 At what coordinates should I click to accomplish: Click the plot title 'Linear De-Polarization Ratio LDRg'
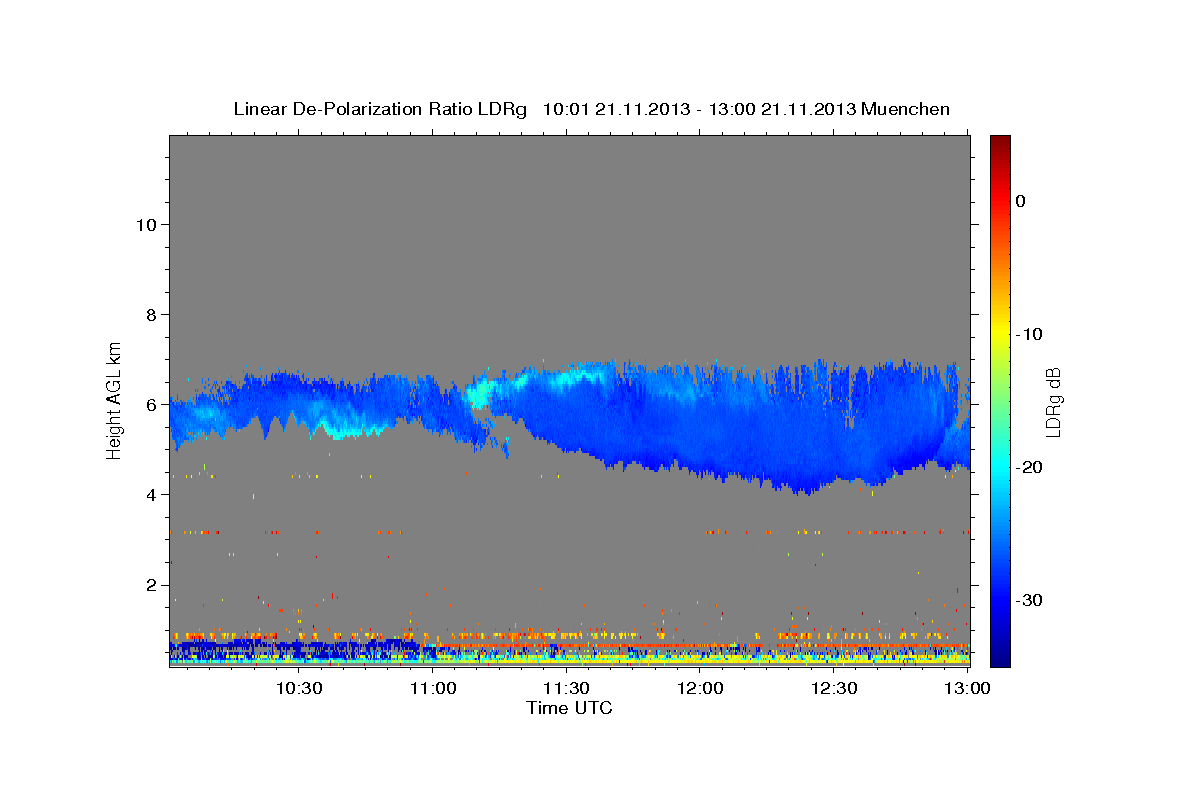(380, 109)
